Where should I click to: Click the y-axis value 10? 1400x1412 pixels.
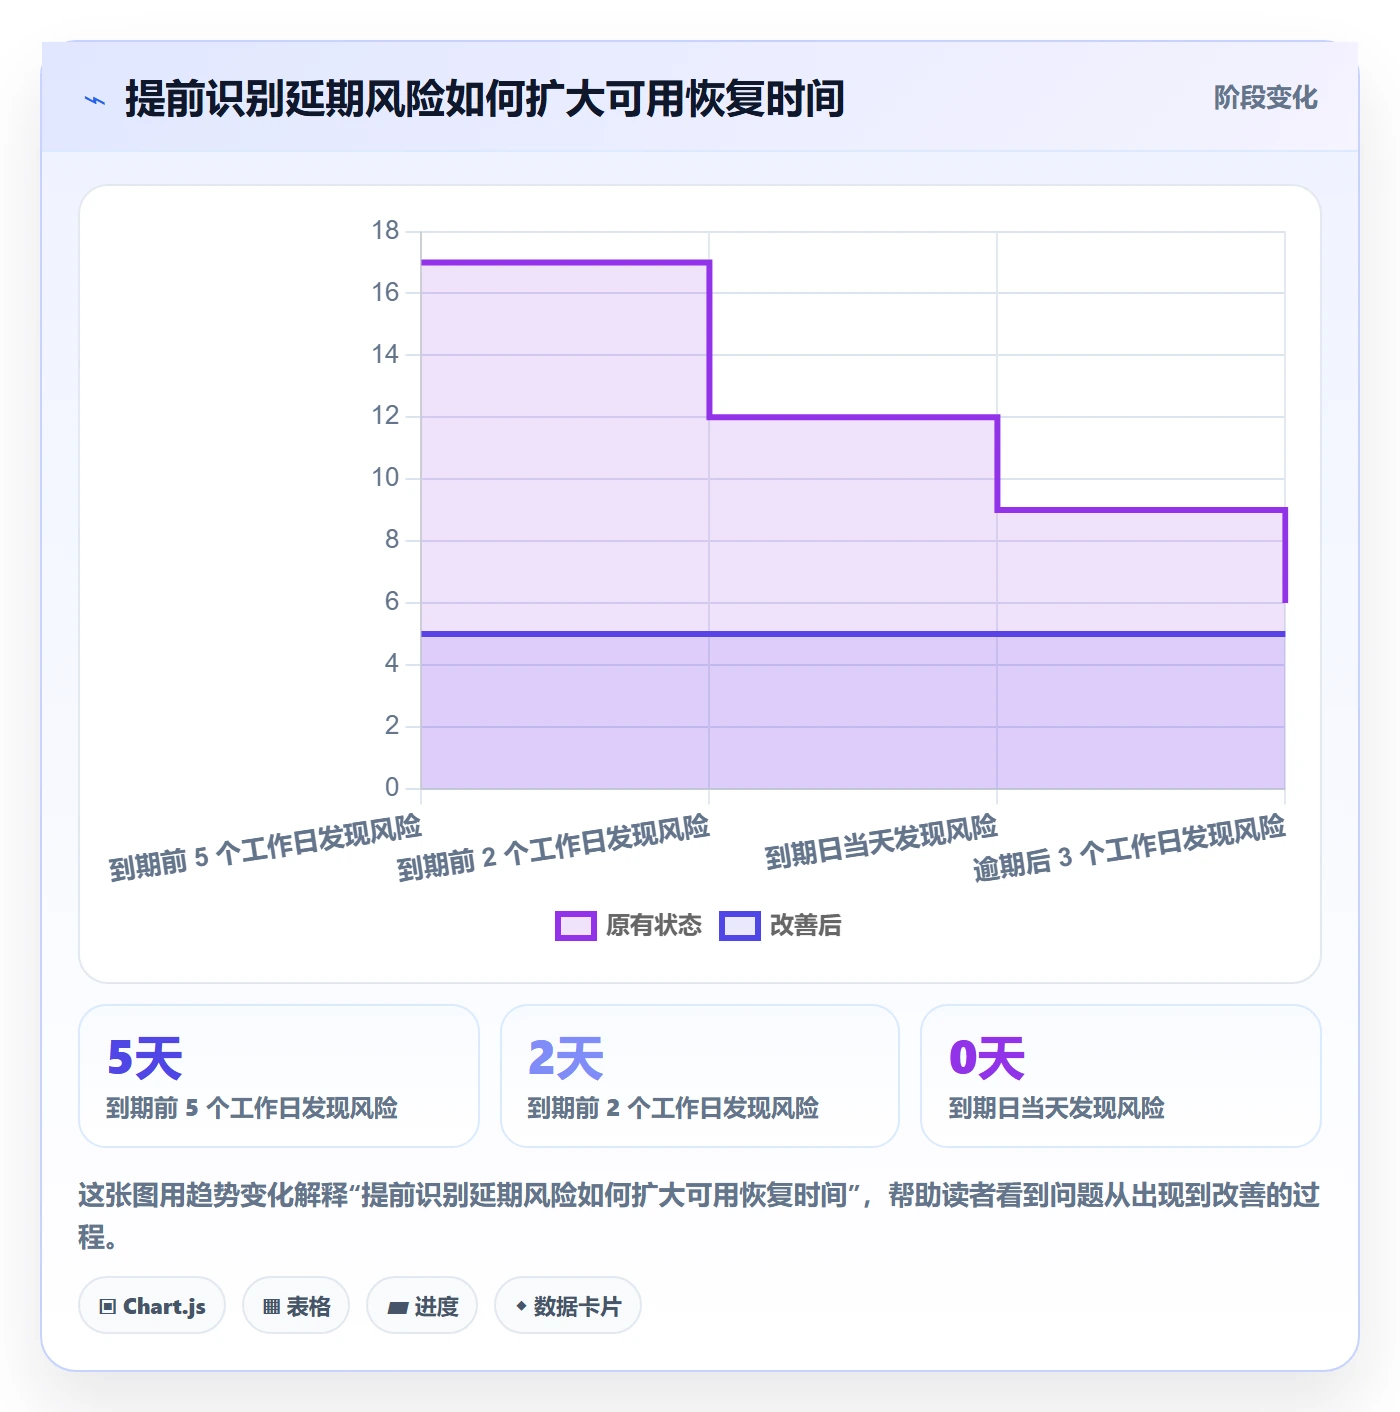[385, 478]
